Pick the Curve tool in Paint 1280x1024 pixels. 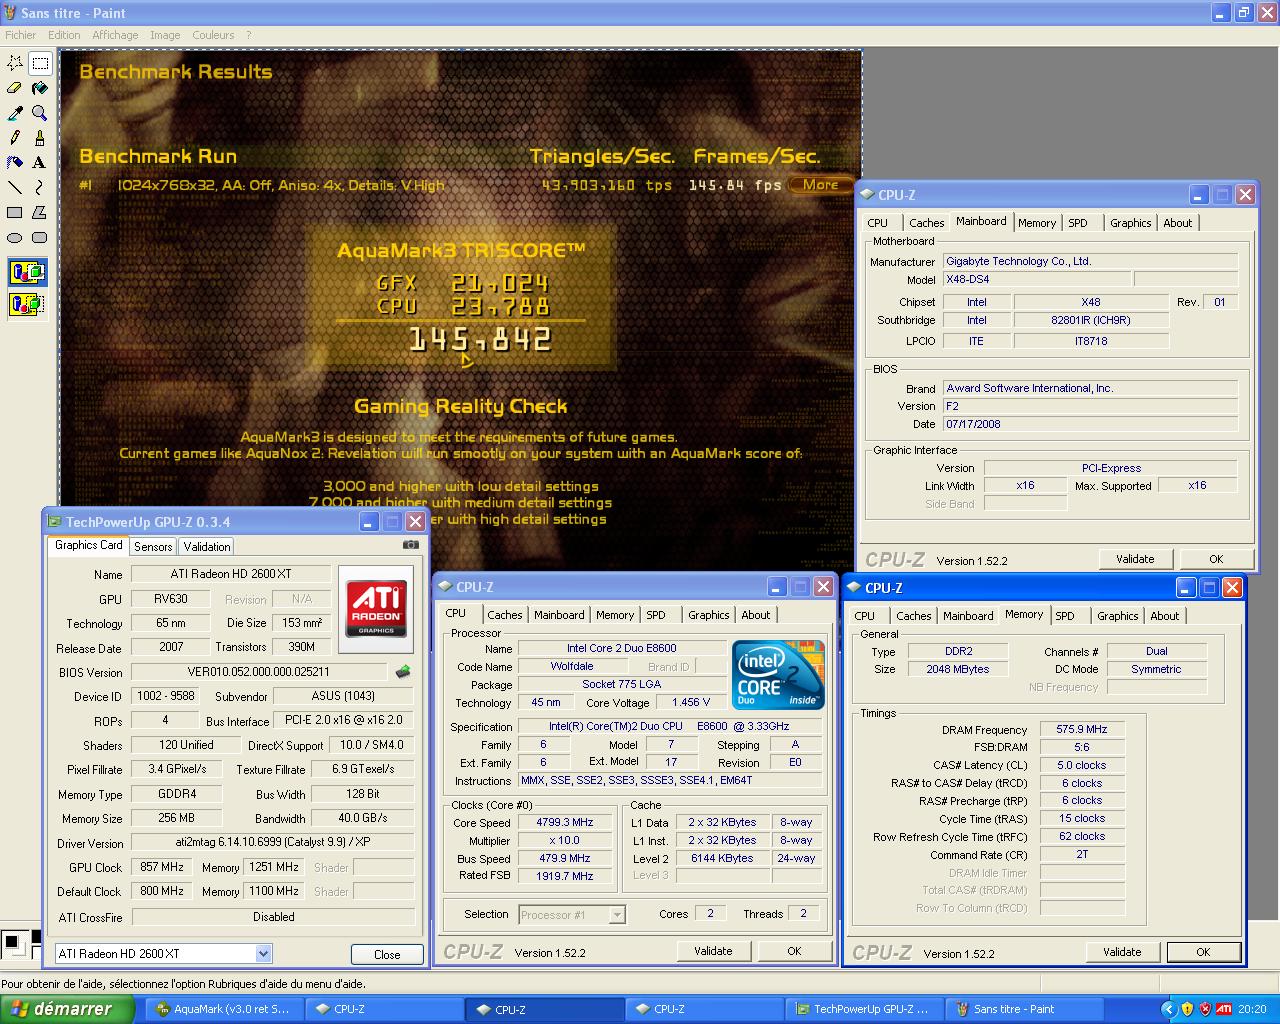click(x=40, y=187)
